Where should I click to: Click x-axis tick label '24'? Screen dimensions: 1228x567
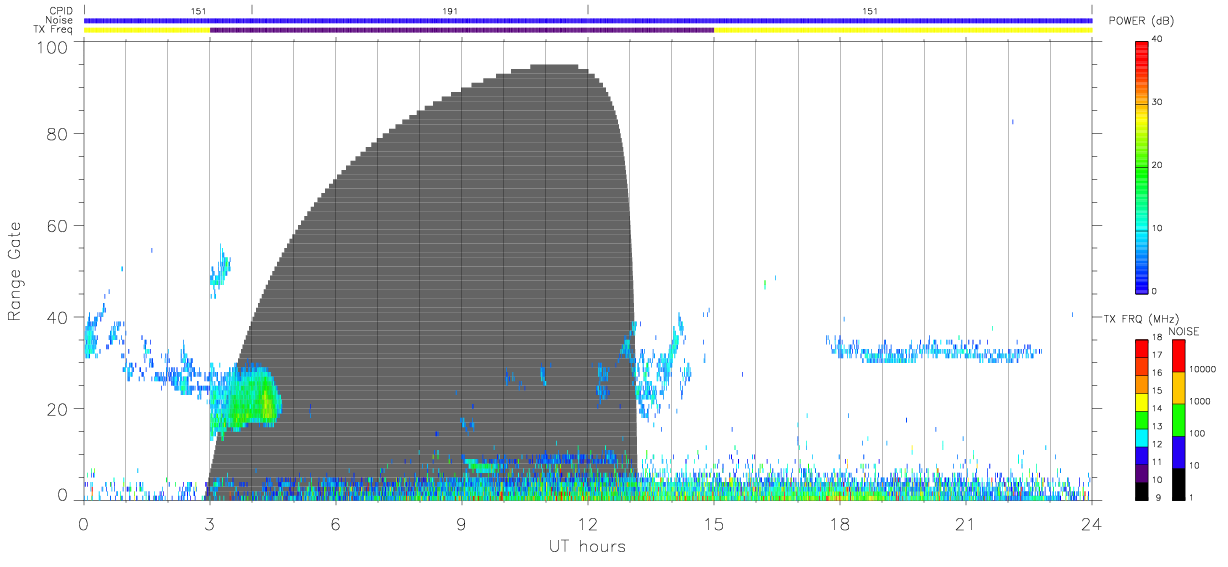click(x=1091, y=524)
